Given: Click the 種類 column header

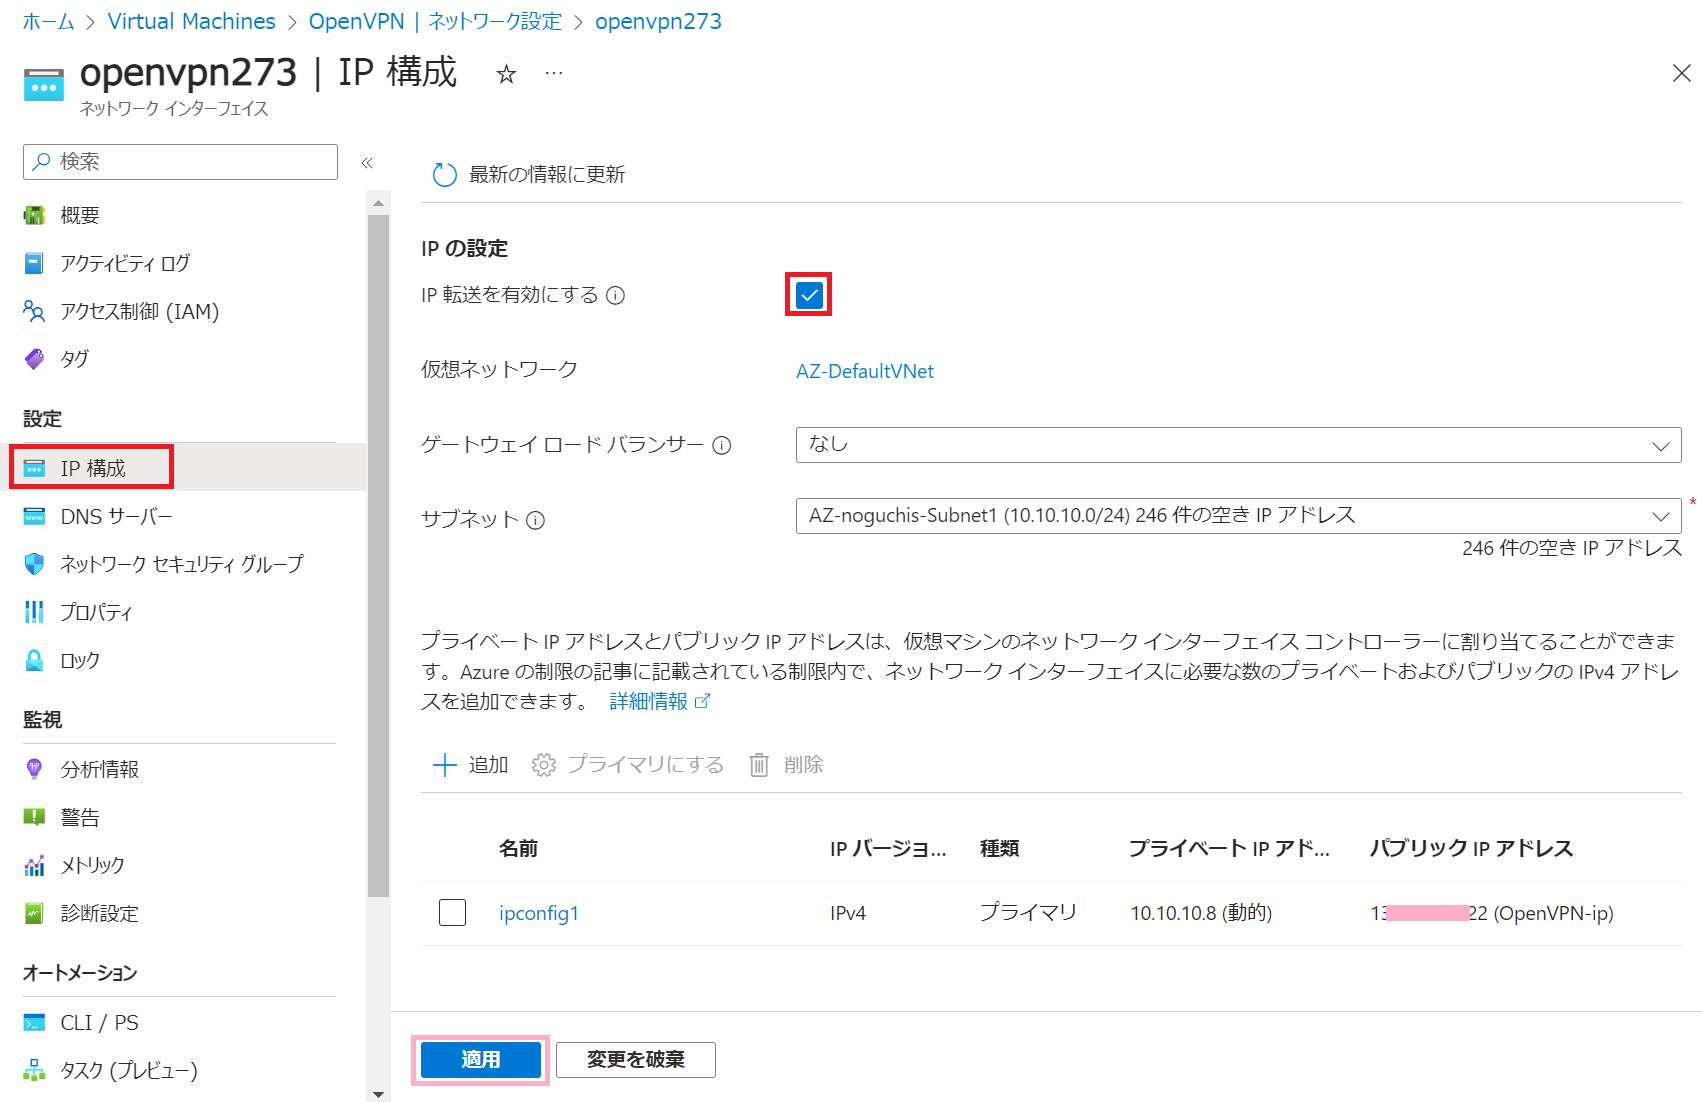Looking at the screenshot, I should click(999, 849).
